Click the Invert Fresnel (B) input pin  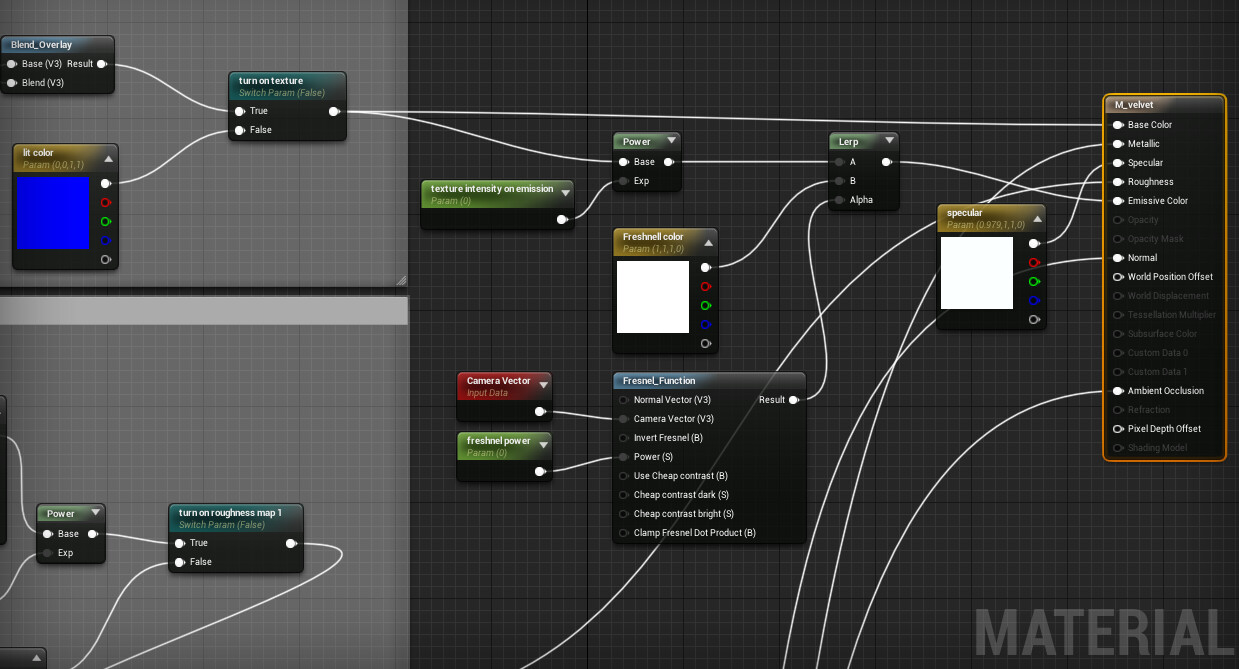(624, 438)
